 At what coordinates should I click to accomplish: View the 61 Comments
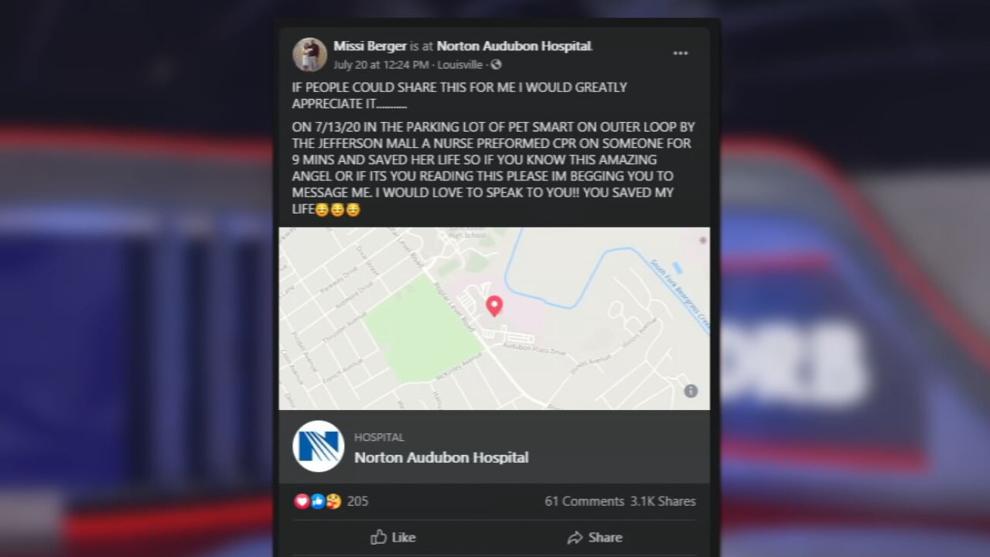click(584, 501)
